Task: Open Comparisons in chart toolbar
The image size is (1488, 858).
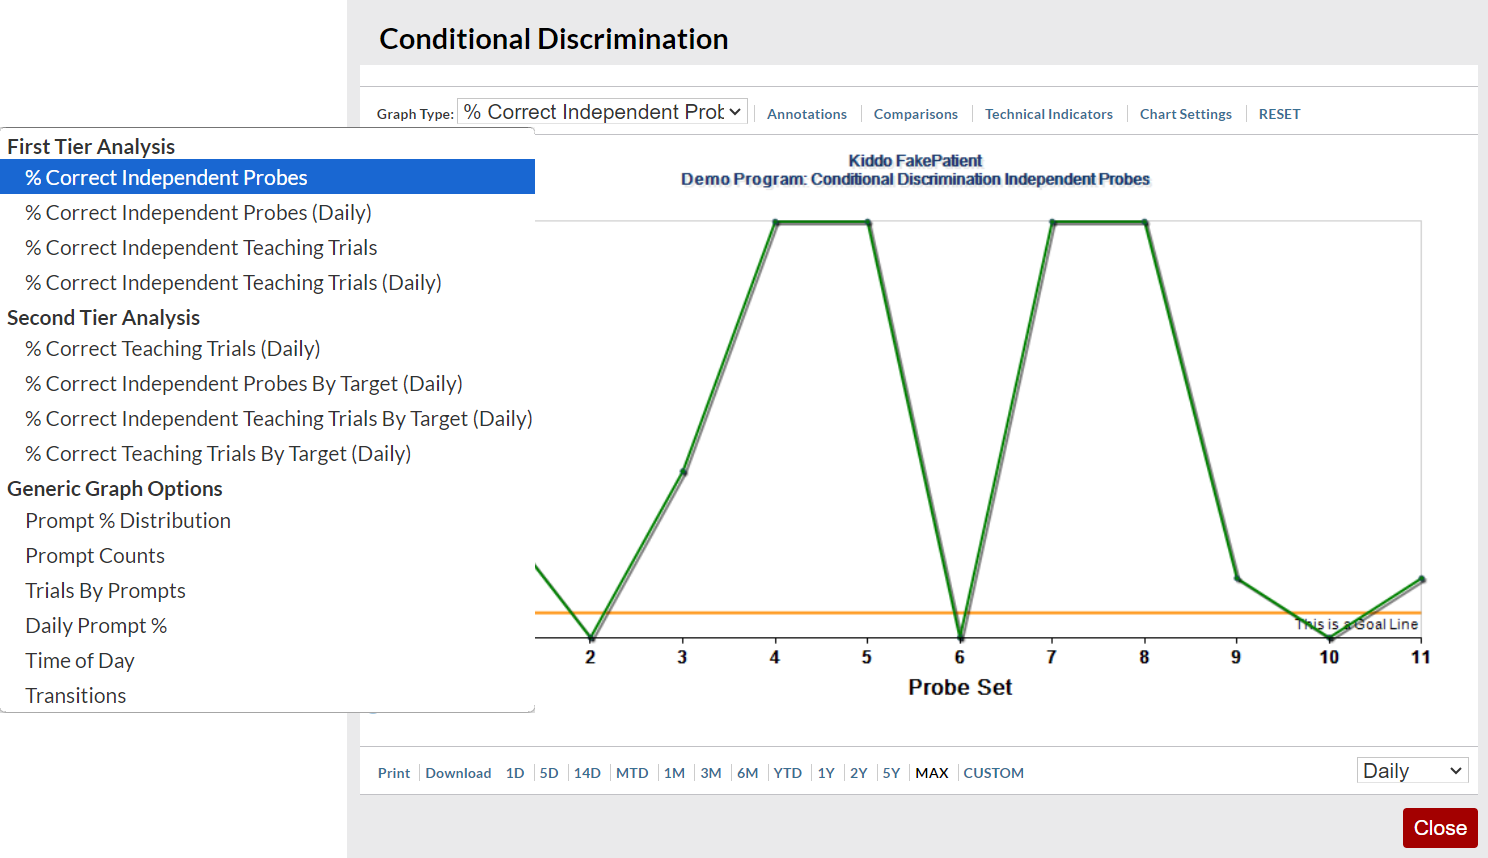Action: pyautogui.click(x=915, y=114)
